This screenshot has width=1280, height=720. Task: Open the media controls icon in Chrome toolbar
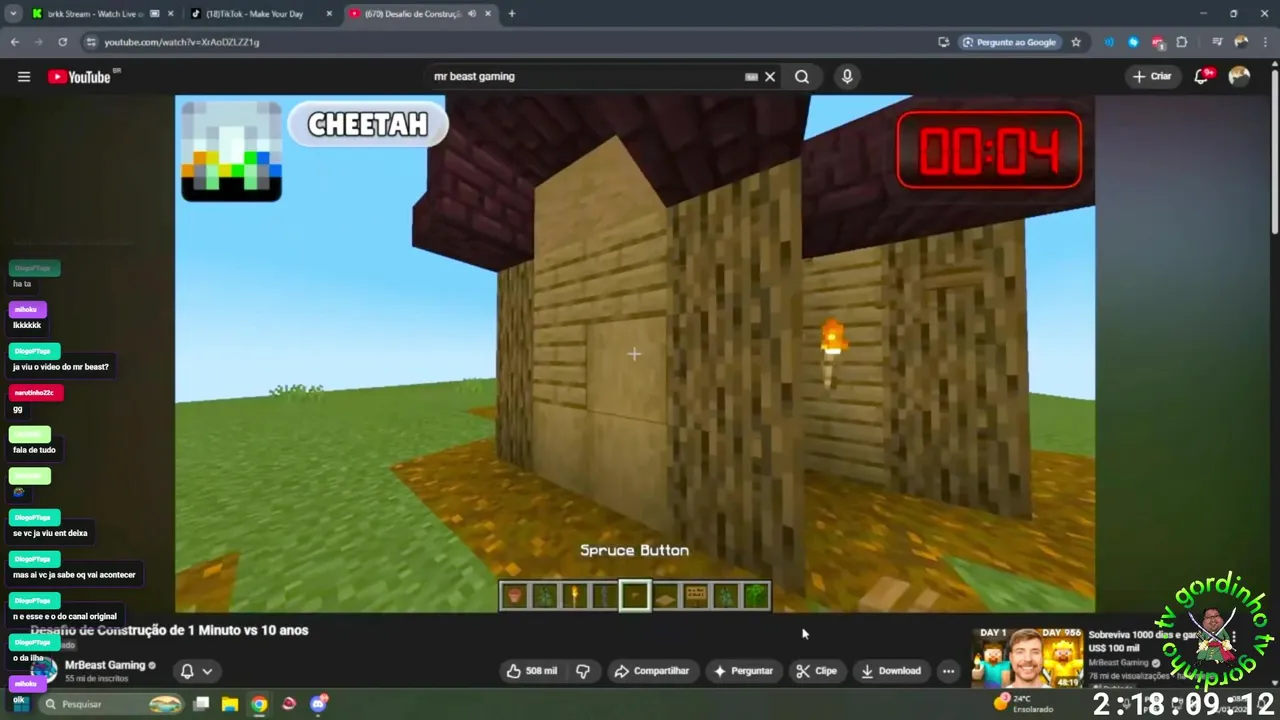pyautogui.click(x=1217, y=42)
